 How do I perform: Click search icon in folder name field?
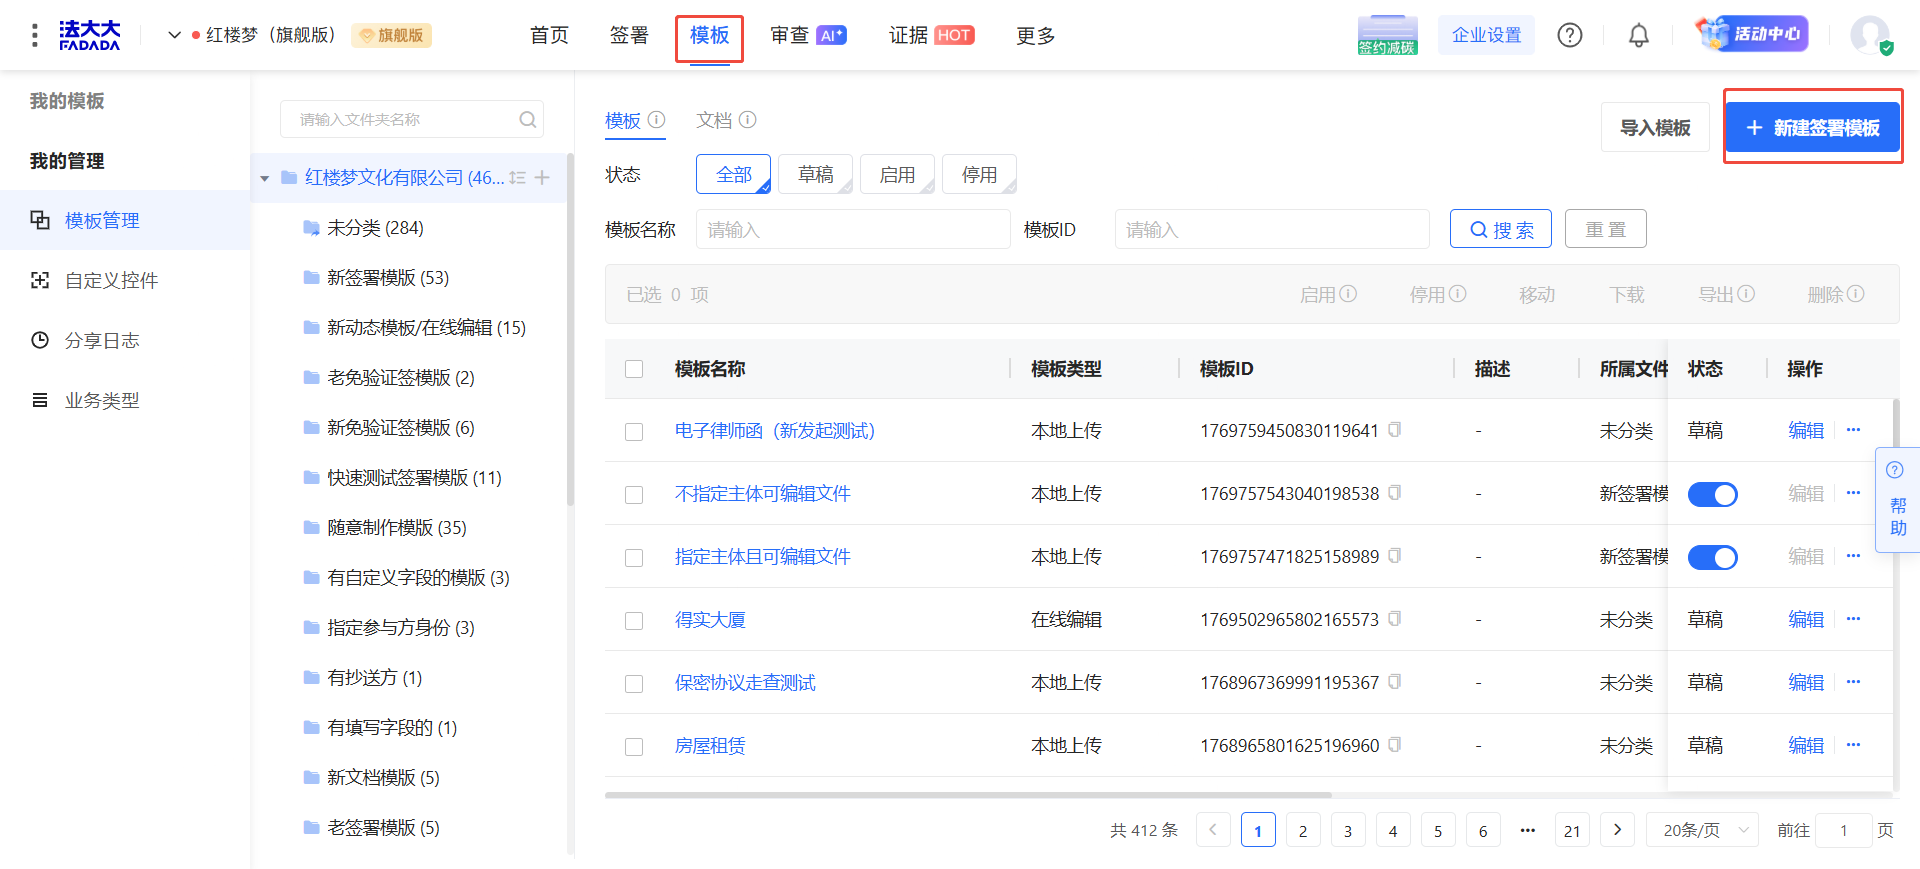[527, 120]
